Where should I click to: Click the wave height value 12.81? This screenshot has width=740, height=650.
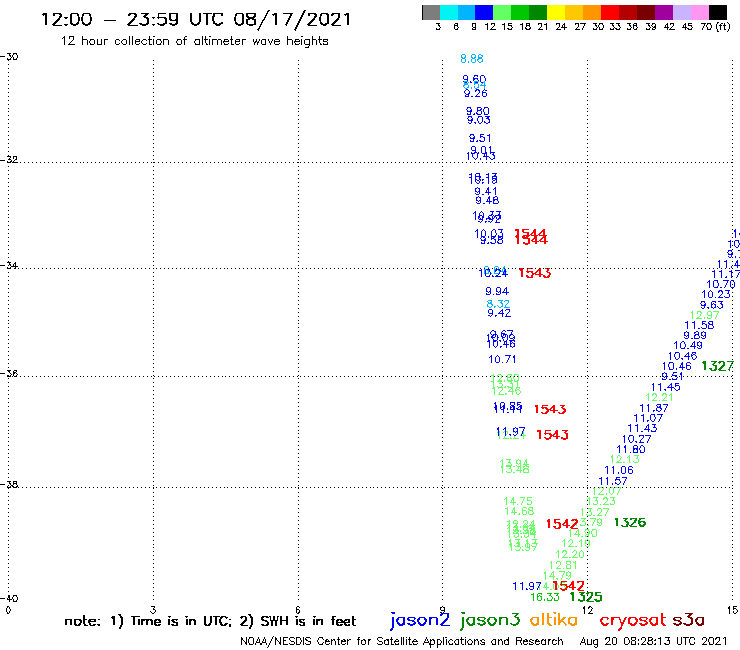click(563, 565)
